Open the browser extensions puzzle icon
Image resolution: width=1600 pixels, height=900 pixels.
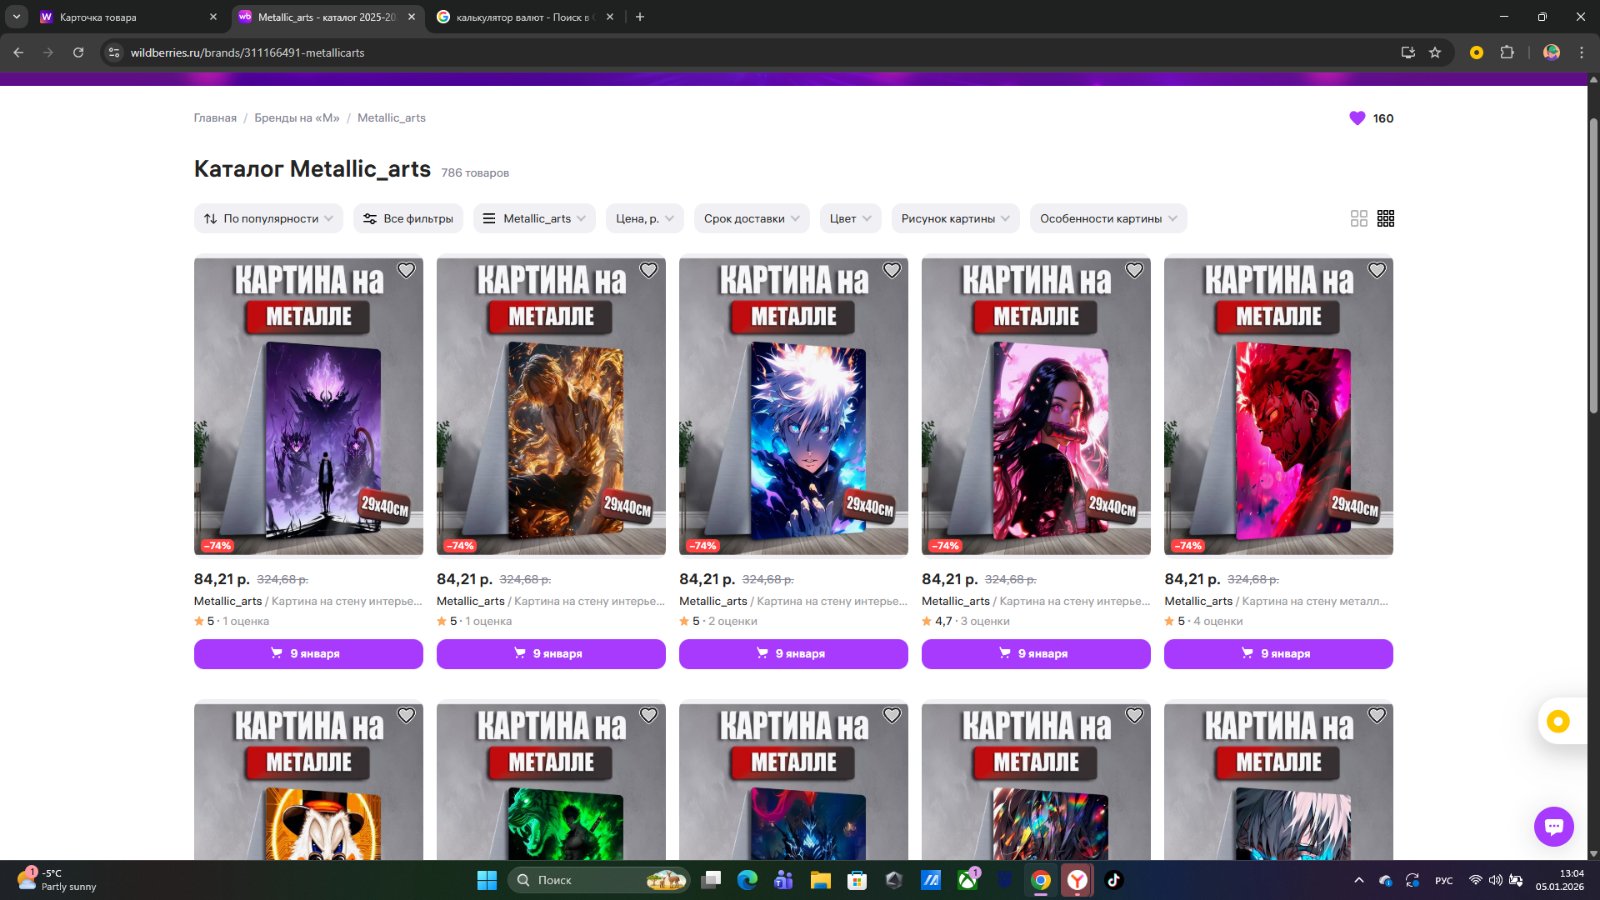1507,52
